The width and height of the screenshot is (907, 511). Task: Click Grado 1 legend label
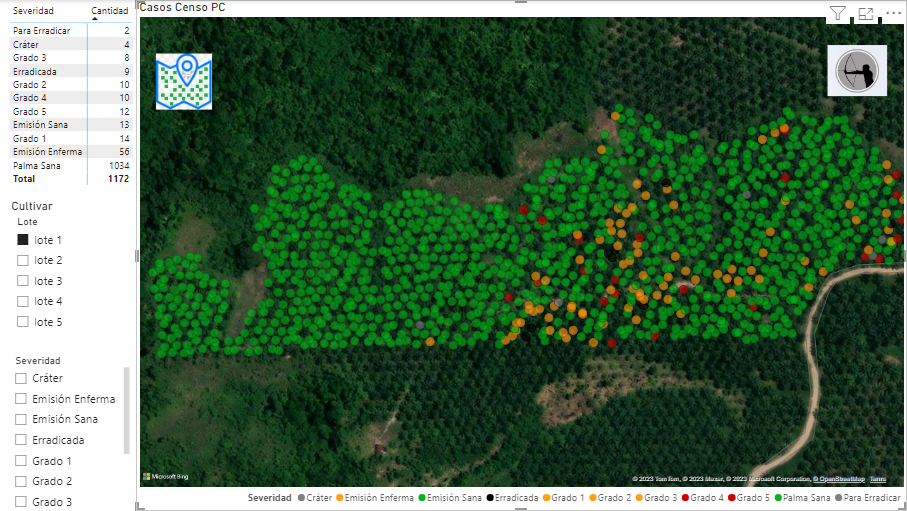coord(568,498)
